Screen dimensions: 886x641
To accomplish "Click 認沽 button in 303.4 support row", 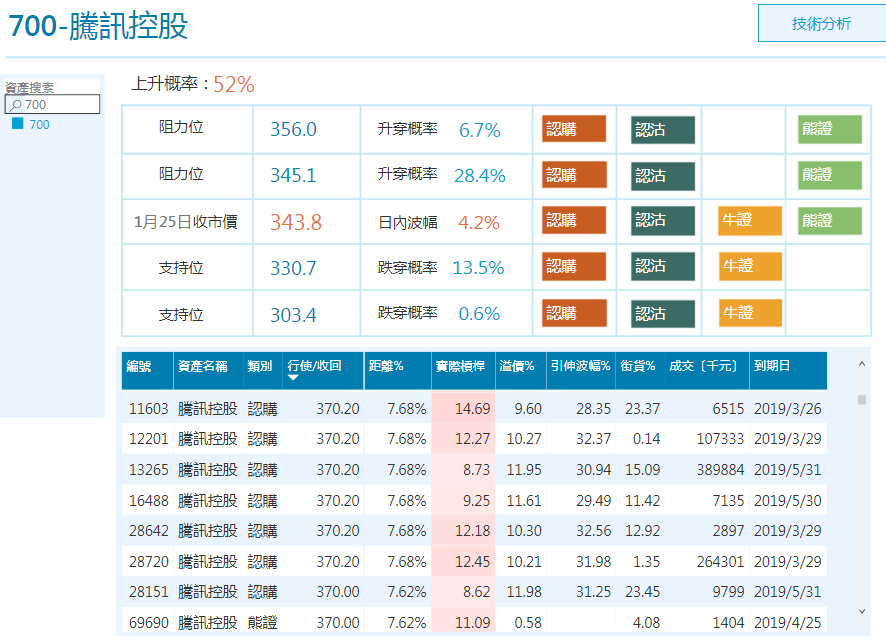I will [663, 314].
